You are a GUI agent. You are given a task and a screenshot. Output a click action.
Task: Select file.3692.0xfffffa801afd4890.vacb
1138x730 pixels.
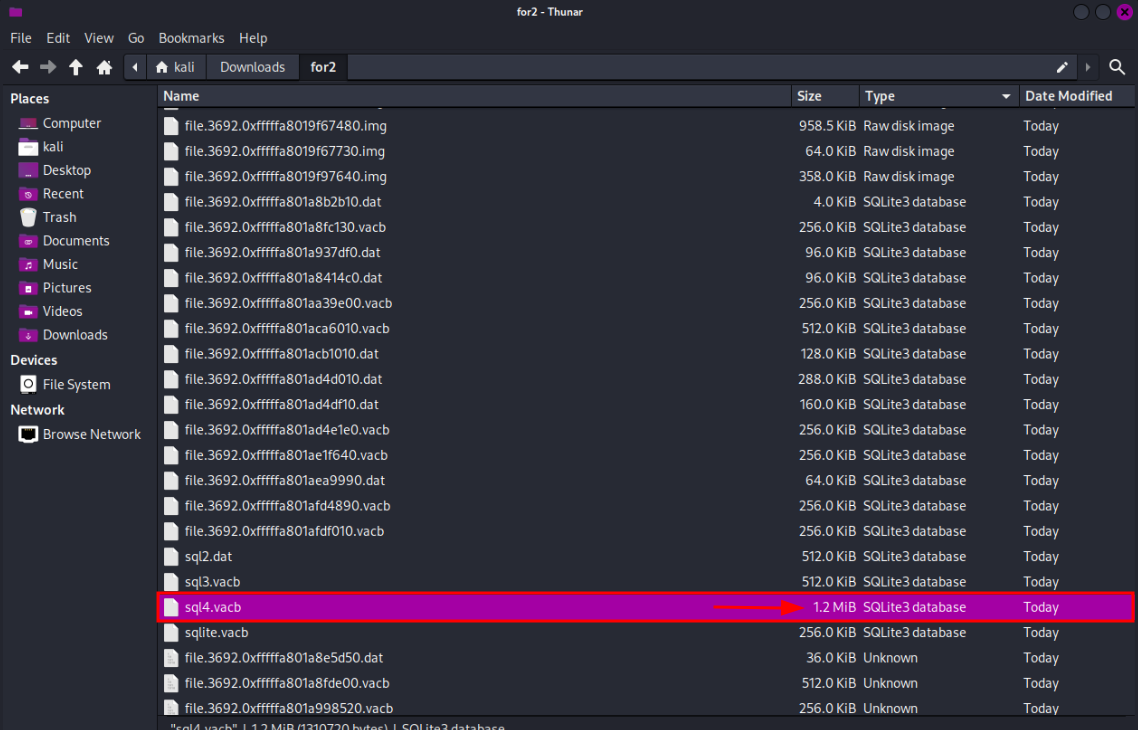click(646, 507)
